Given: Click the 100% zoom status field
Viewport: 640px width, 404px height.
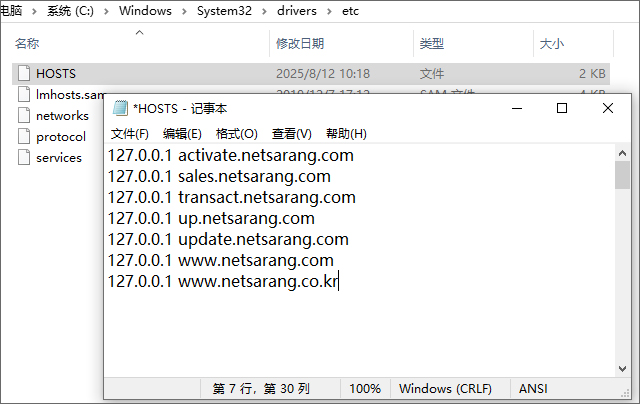Looking at the screenshot, I should coord(365,388).
